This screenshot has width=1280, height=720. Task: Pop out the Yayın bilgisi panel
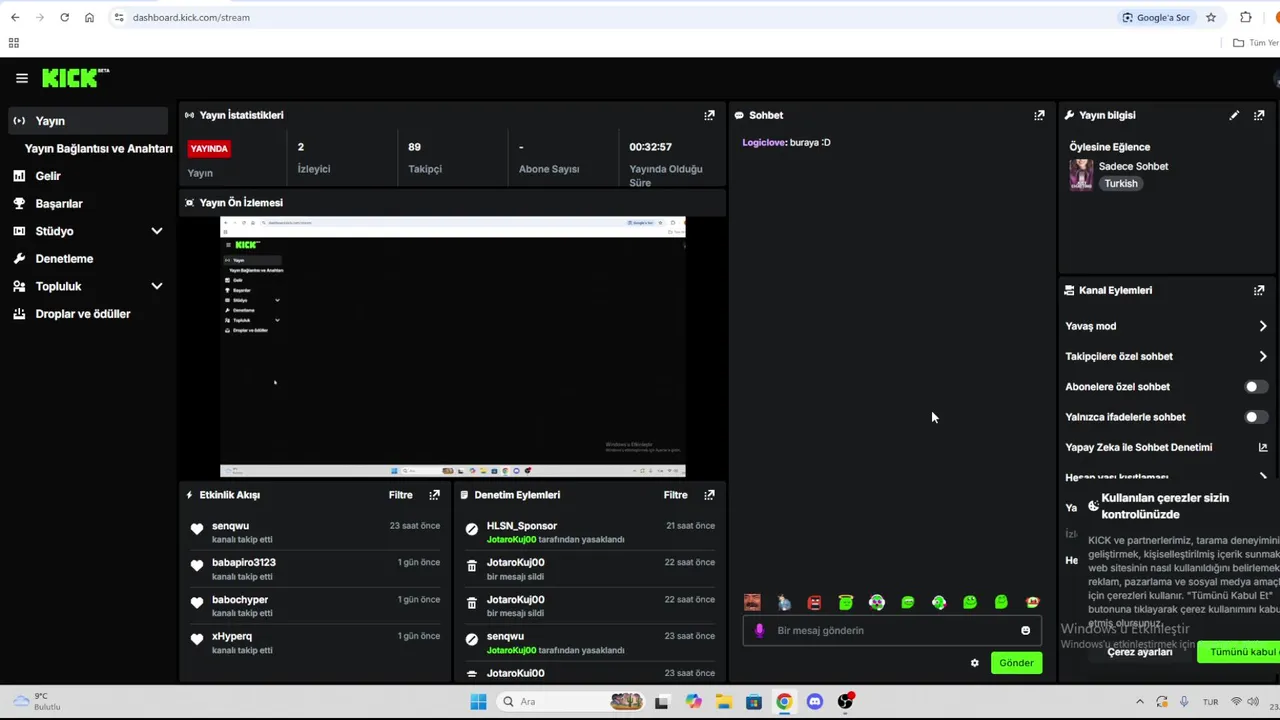[x=1259, y=115]
